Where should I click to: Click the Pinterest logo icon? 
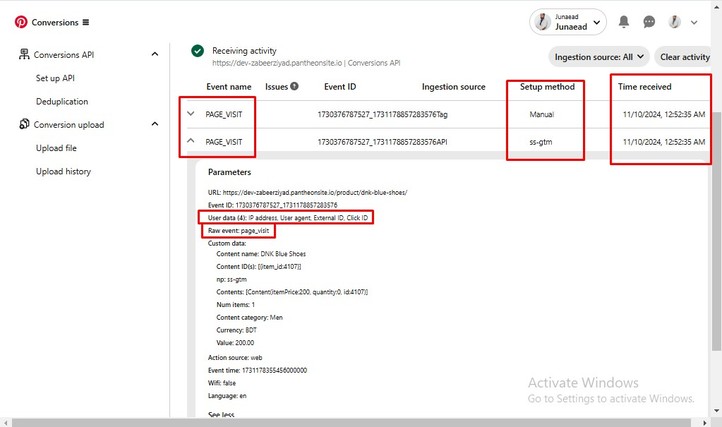coord(21,22)
